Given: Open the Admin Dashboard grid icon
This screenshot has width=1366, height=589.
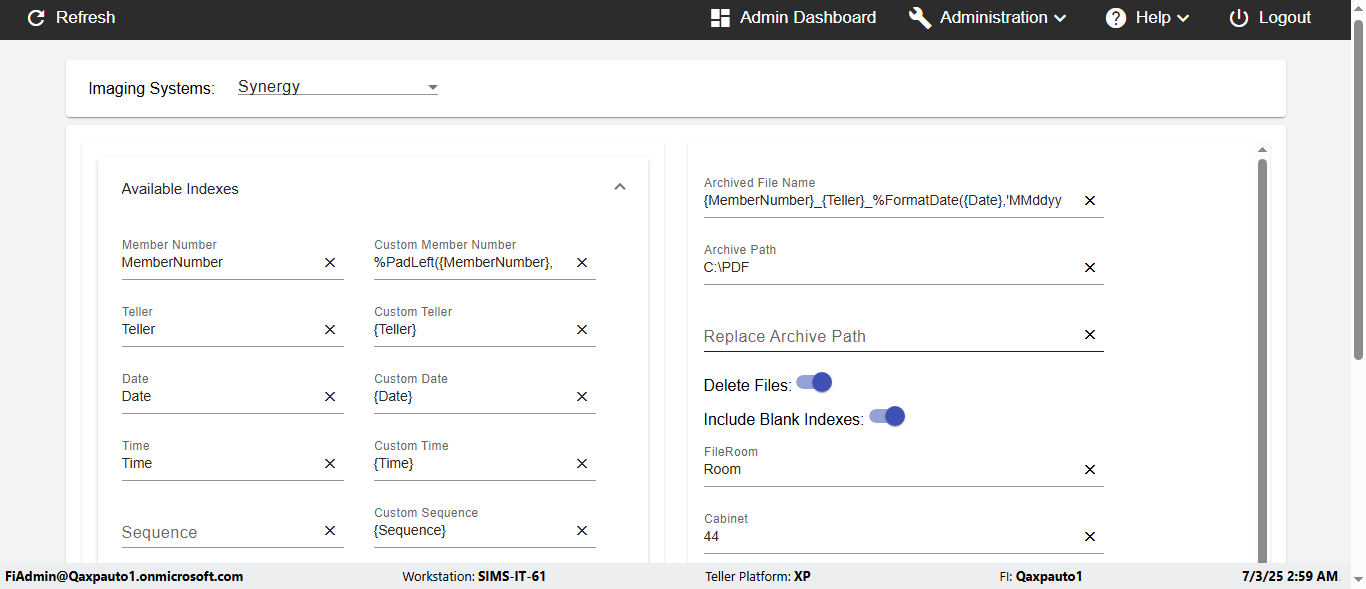Looking at the screenshot, I should click(720, 18).
